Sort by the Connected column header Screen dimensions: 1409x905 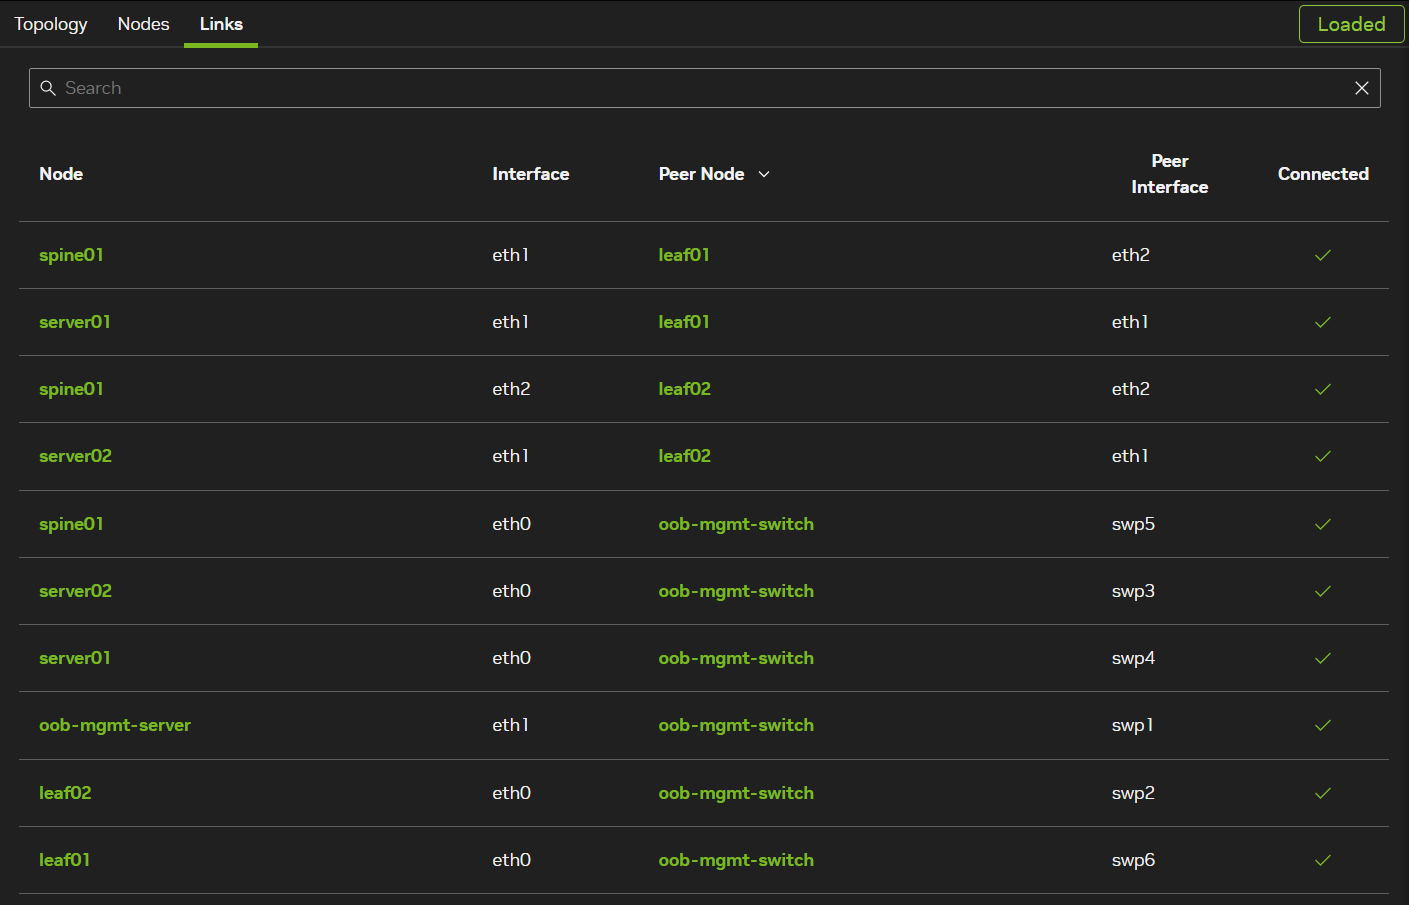[1322, 174]
